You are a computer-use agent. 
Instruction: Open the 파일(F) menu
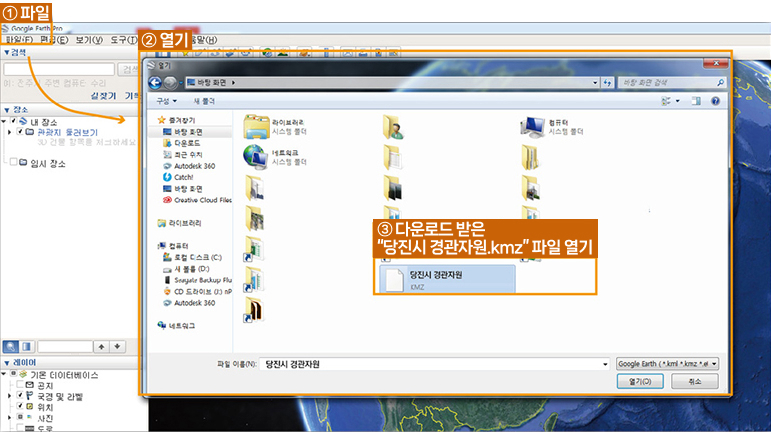coord(19,40)
